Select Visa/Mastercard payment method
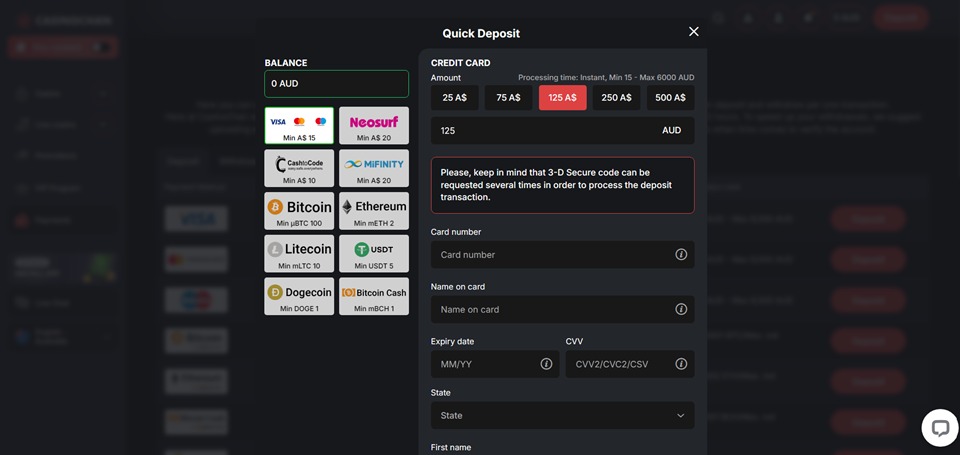 pyautogui.click(x=299, y=126)
